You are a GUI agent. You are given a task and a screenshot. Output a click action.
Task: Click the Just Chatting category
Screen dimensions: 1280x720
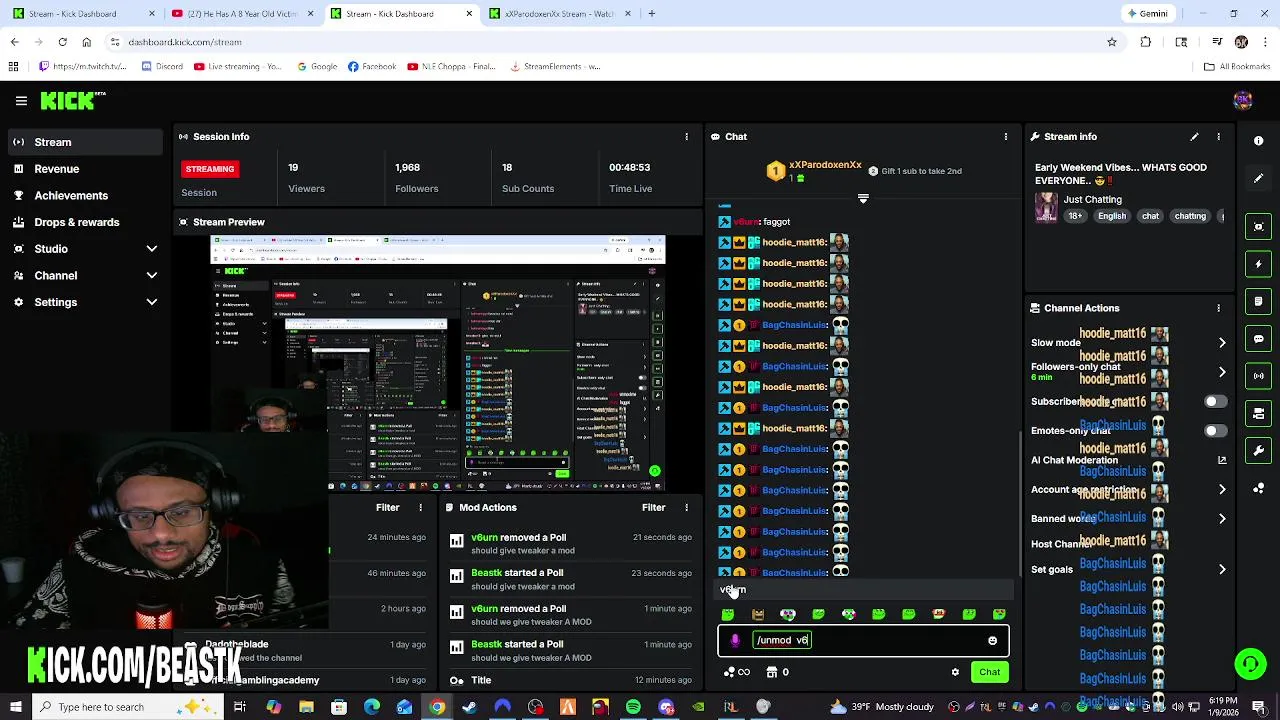click(x=1093, y=200)
